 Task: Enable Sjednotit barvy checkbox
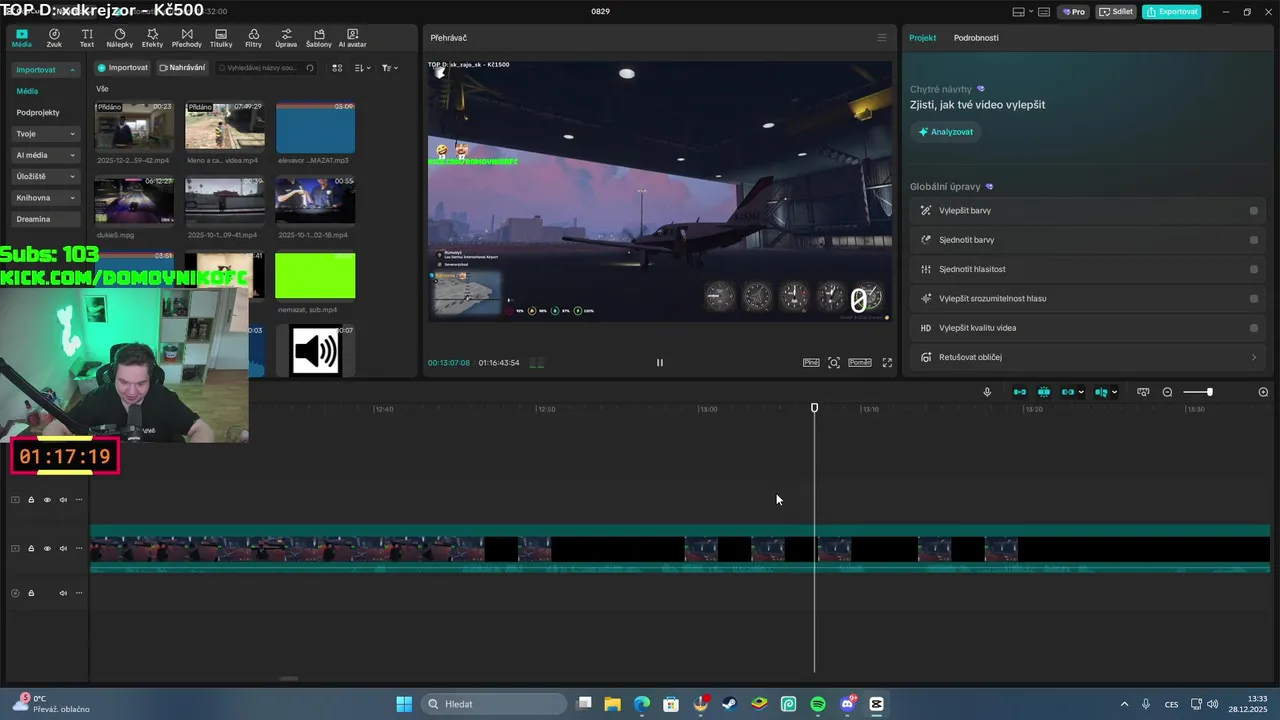[x=1254, y=240]
